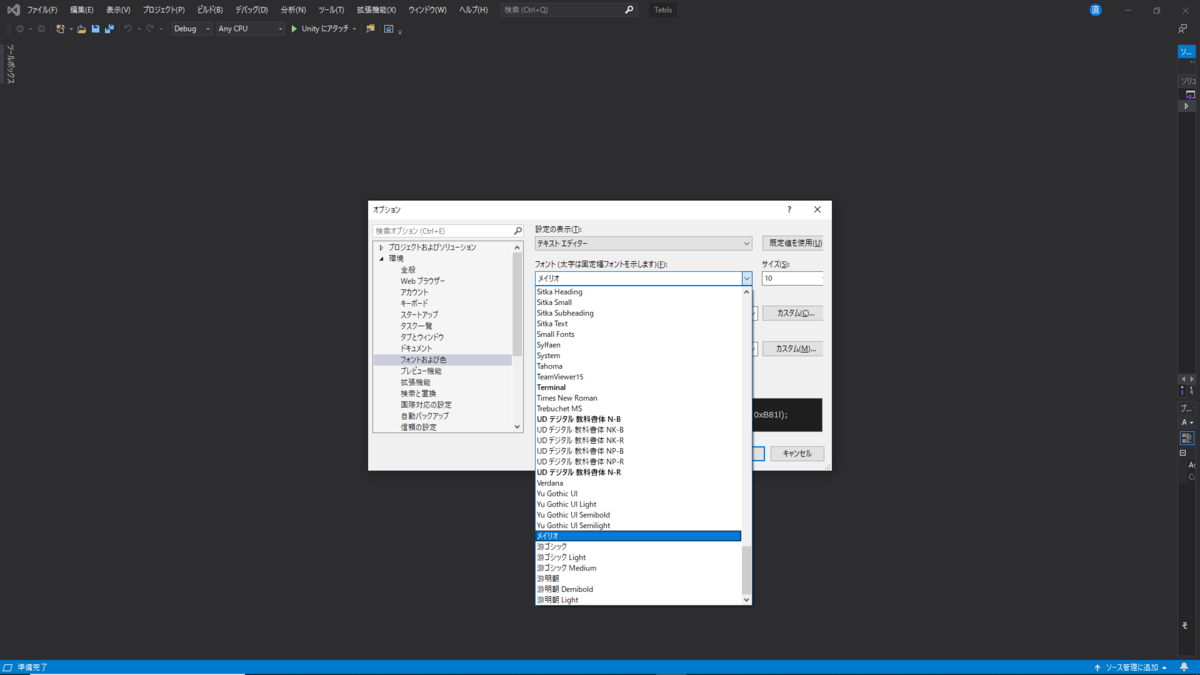Image resolution: width=1200 pixels, height=675 pixels.
Task: Choose Times New Roman from font list
Action: [x=638, y=398]
